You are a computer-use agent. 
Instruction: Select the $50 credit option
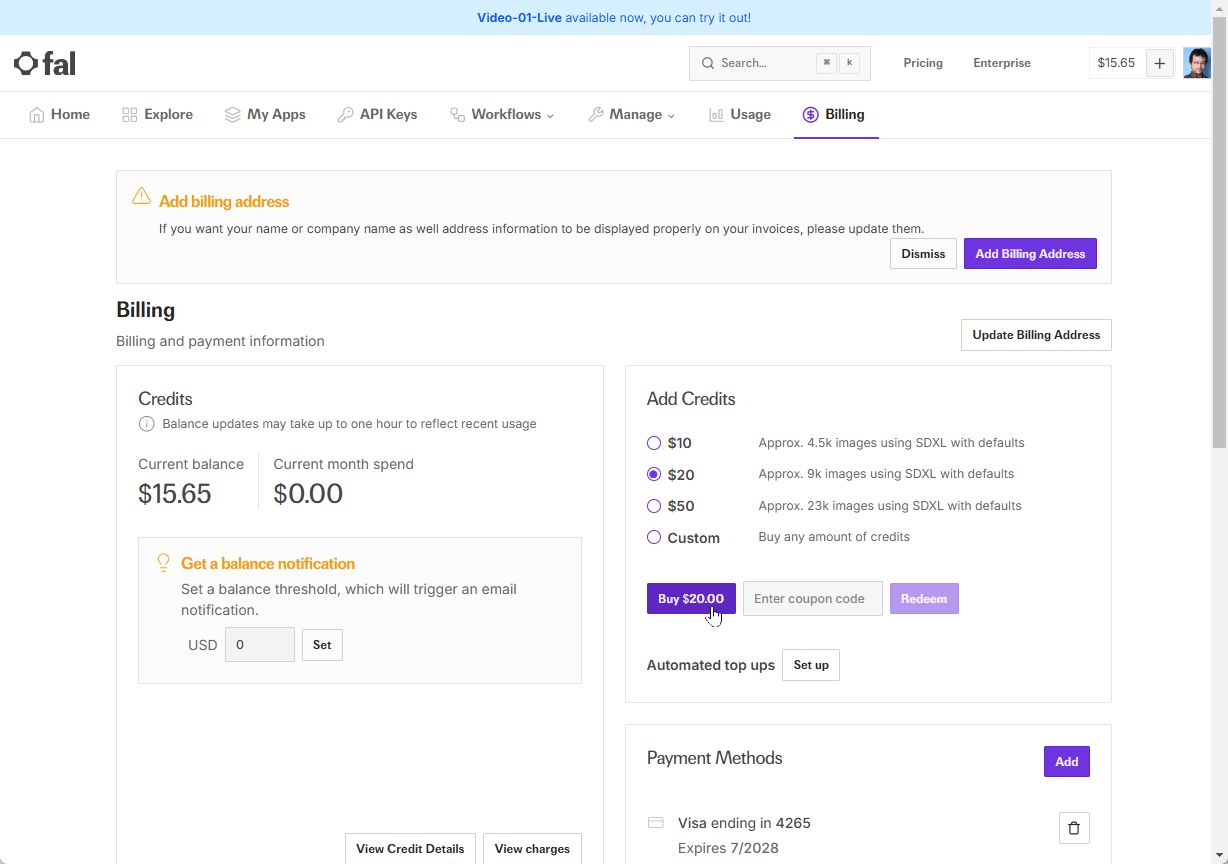coord(654,506)
